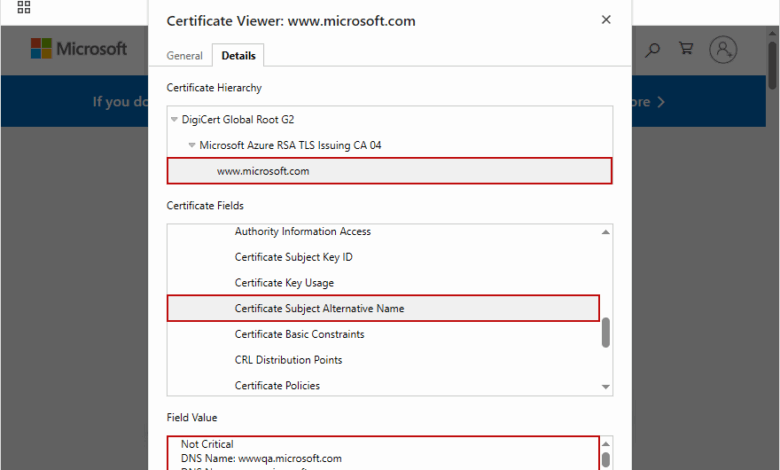Click the banner chevron link arrow

tap(661, 102)
